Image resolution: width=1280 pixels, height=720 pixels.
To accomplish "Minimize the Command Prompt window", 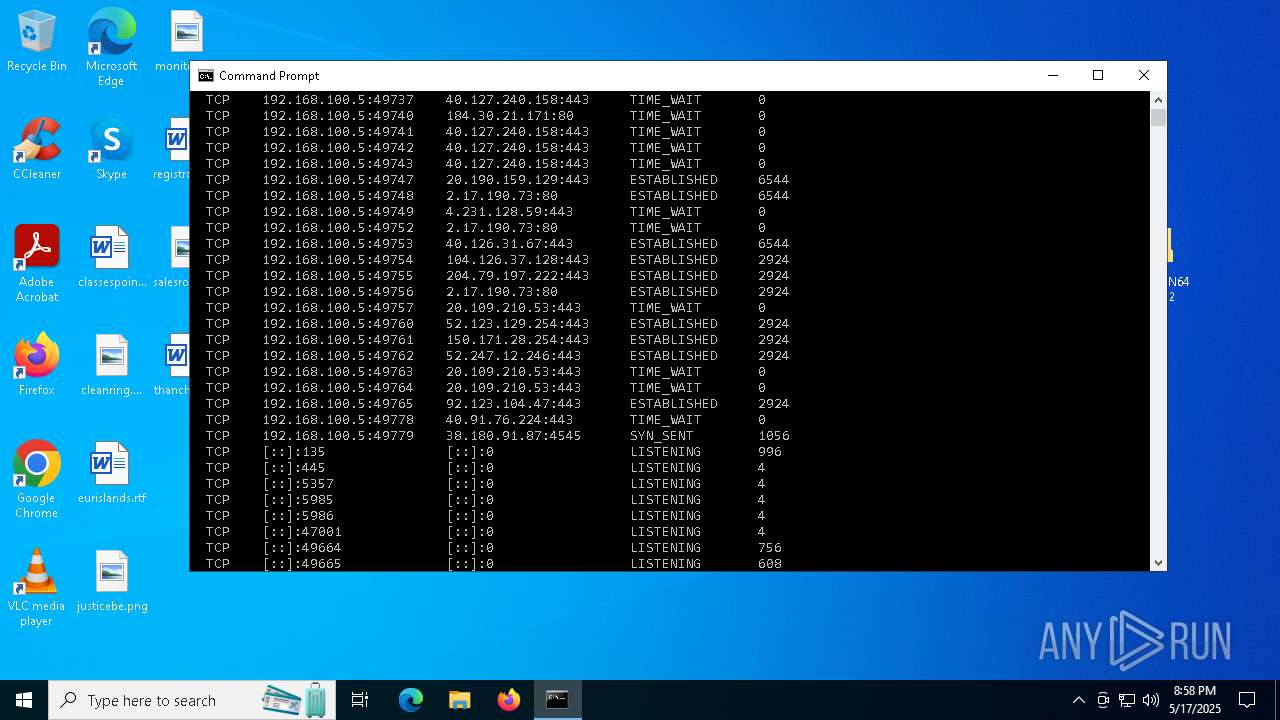I will tap(1052, 76).
